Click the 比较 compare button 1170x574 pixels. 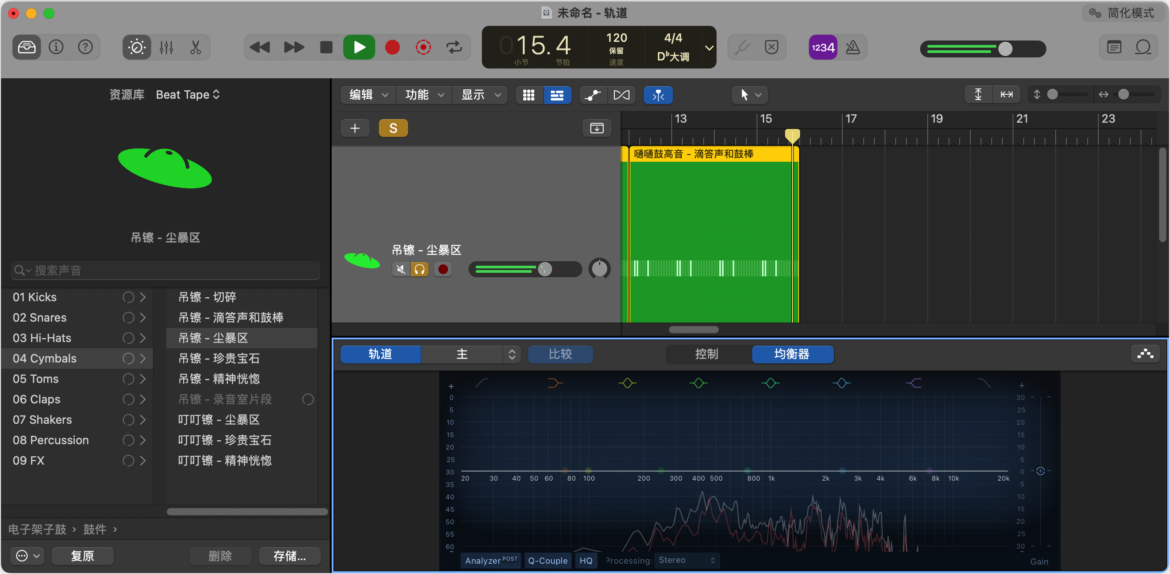pyautogui.click(x=560, y=355)
